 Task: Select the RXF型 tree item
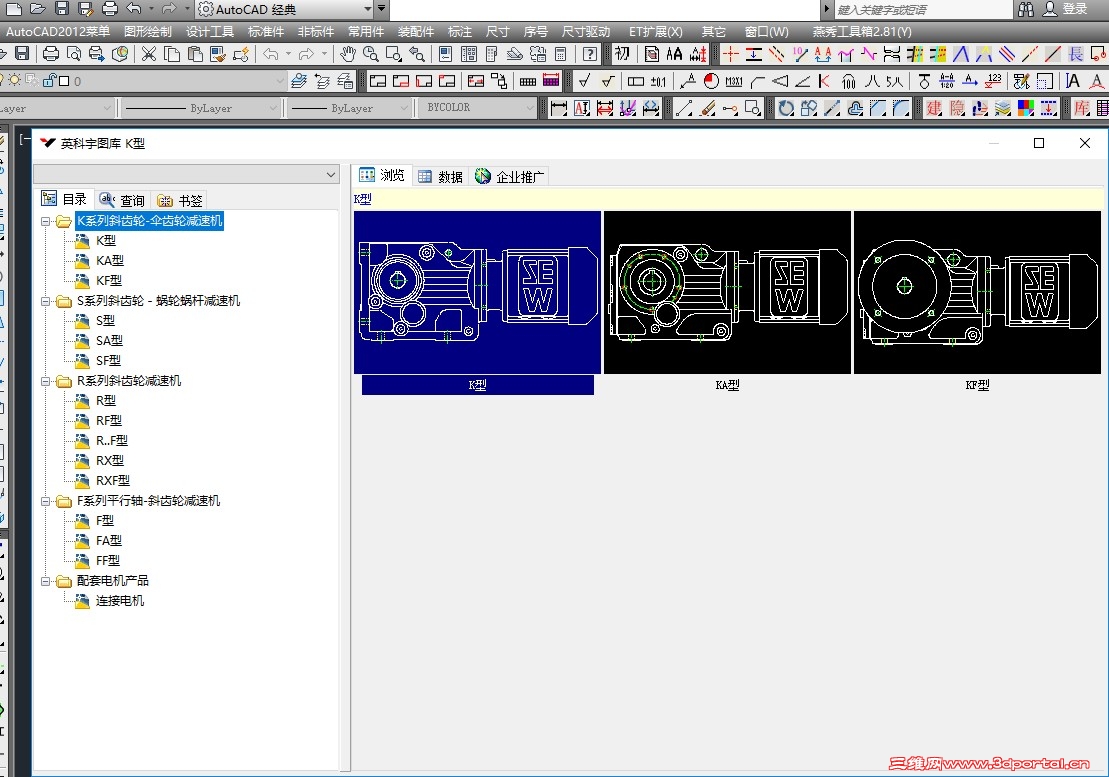(112, 481)
